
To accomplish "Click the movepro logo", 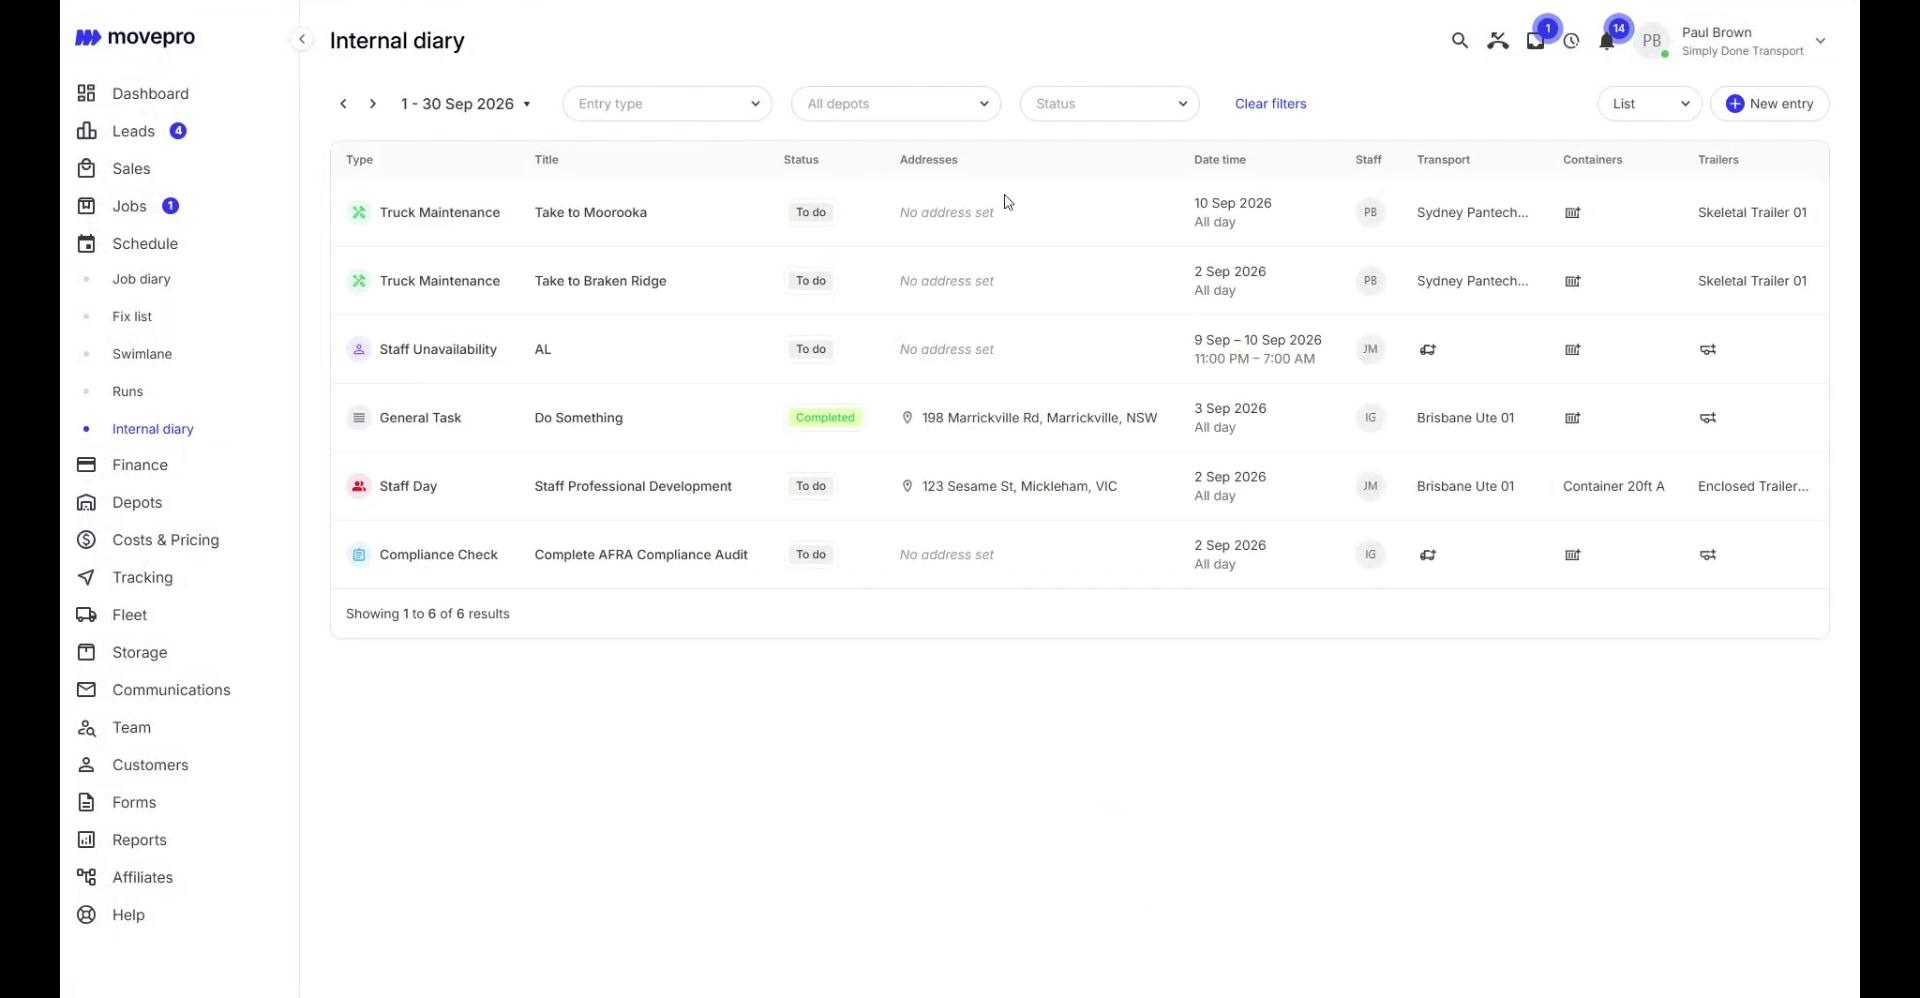I will pos(135,38).
